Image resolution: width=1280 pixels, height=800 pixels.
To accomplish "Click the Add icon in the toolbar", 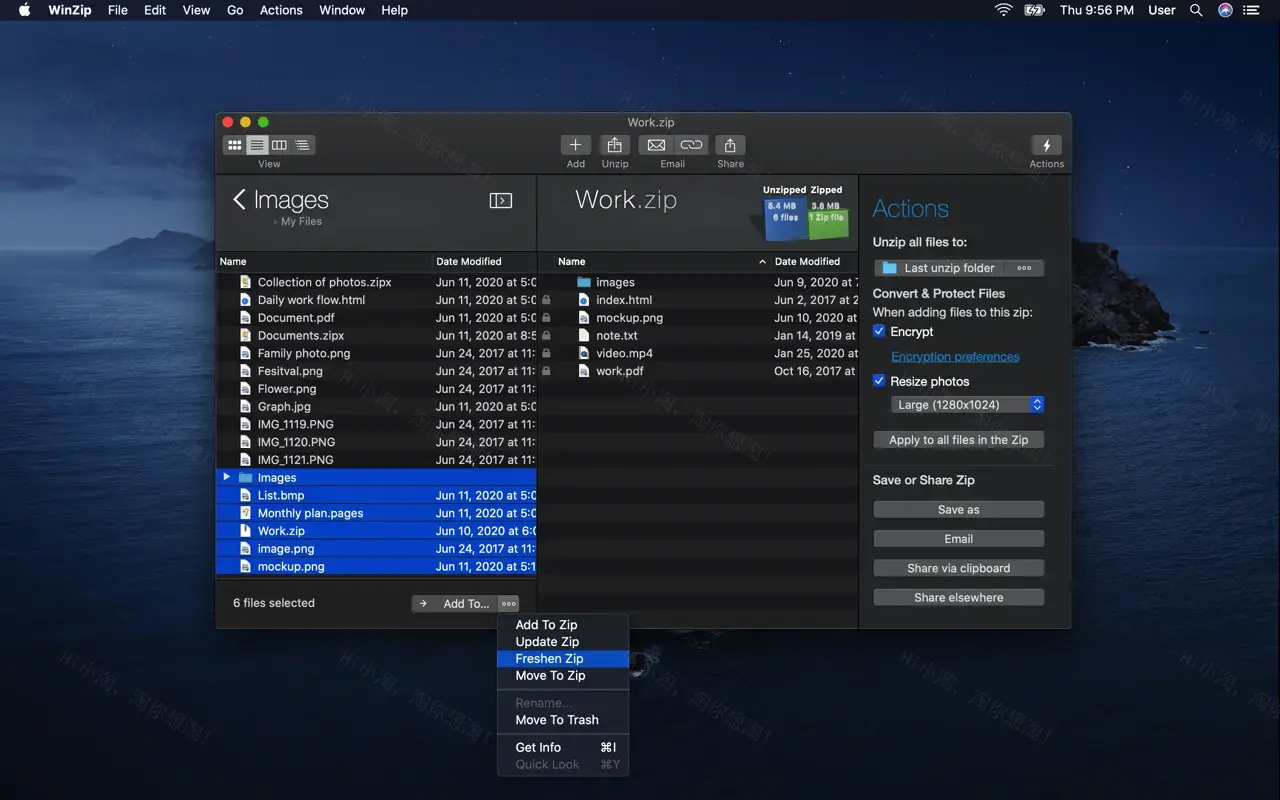I will (x=575, y=145).
